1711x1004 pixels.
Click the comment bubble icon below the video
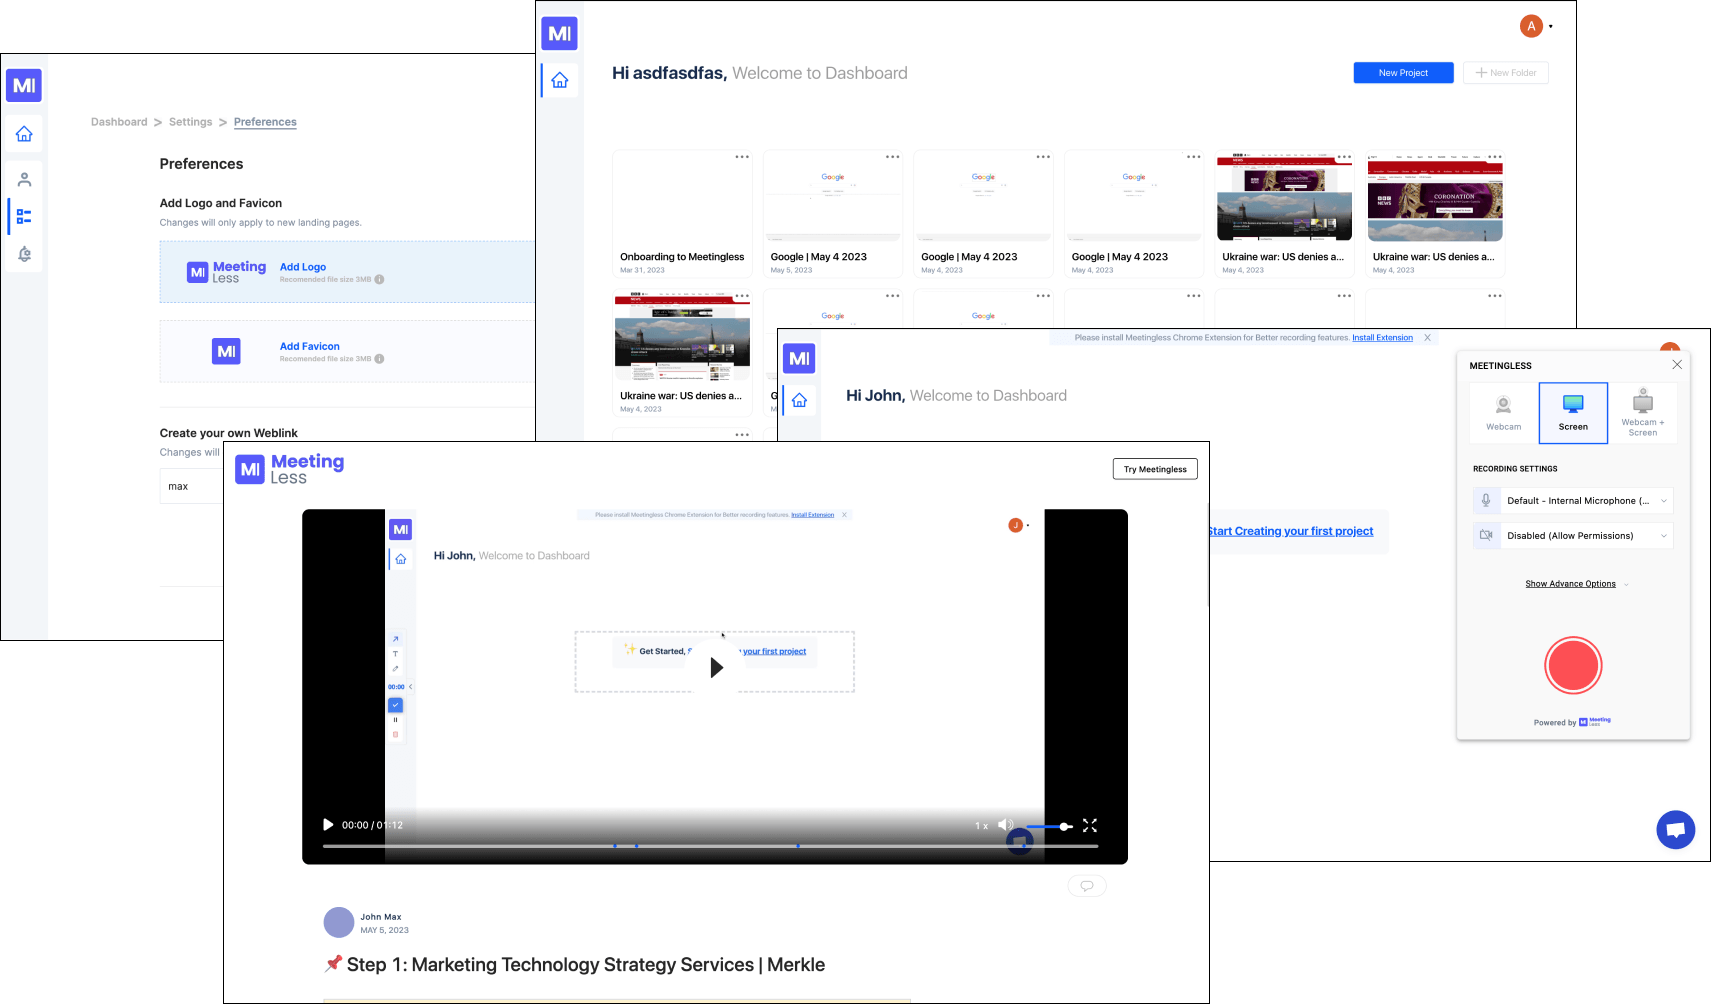(1087, 885)
